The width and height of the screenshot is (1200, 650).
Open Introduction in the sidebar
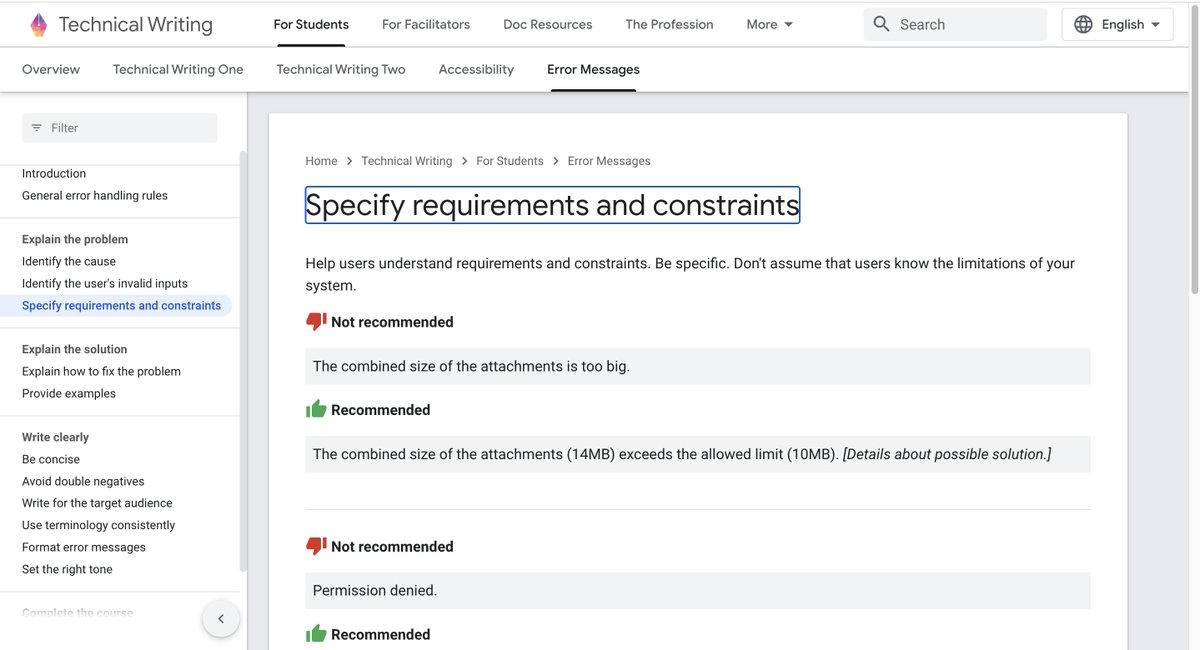click(54, 174)
